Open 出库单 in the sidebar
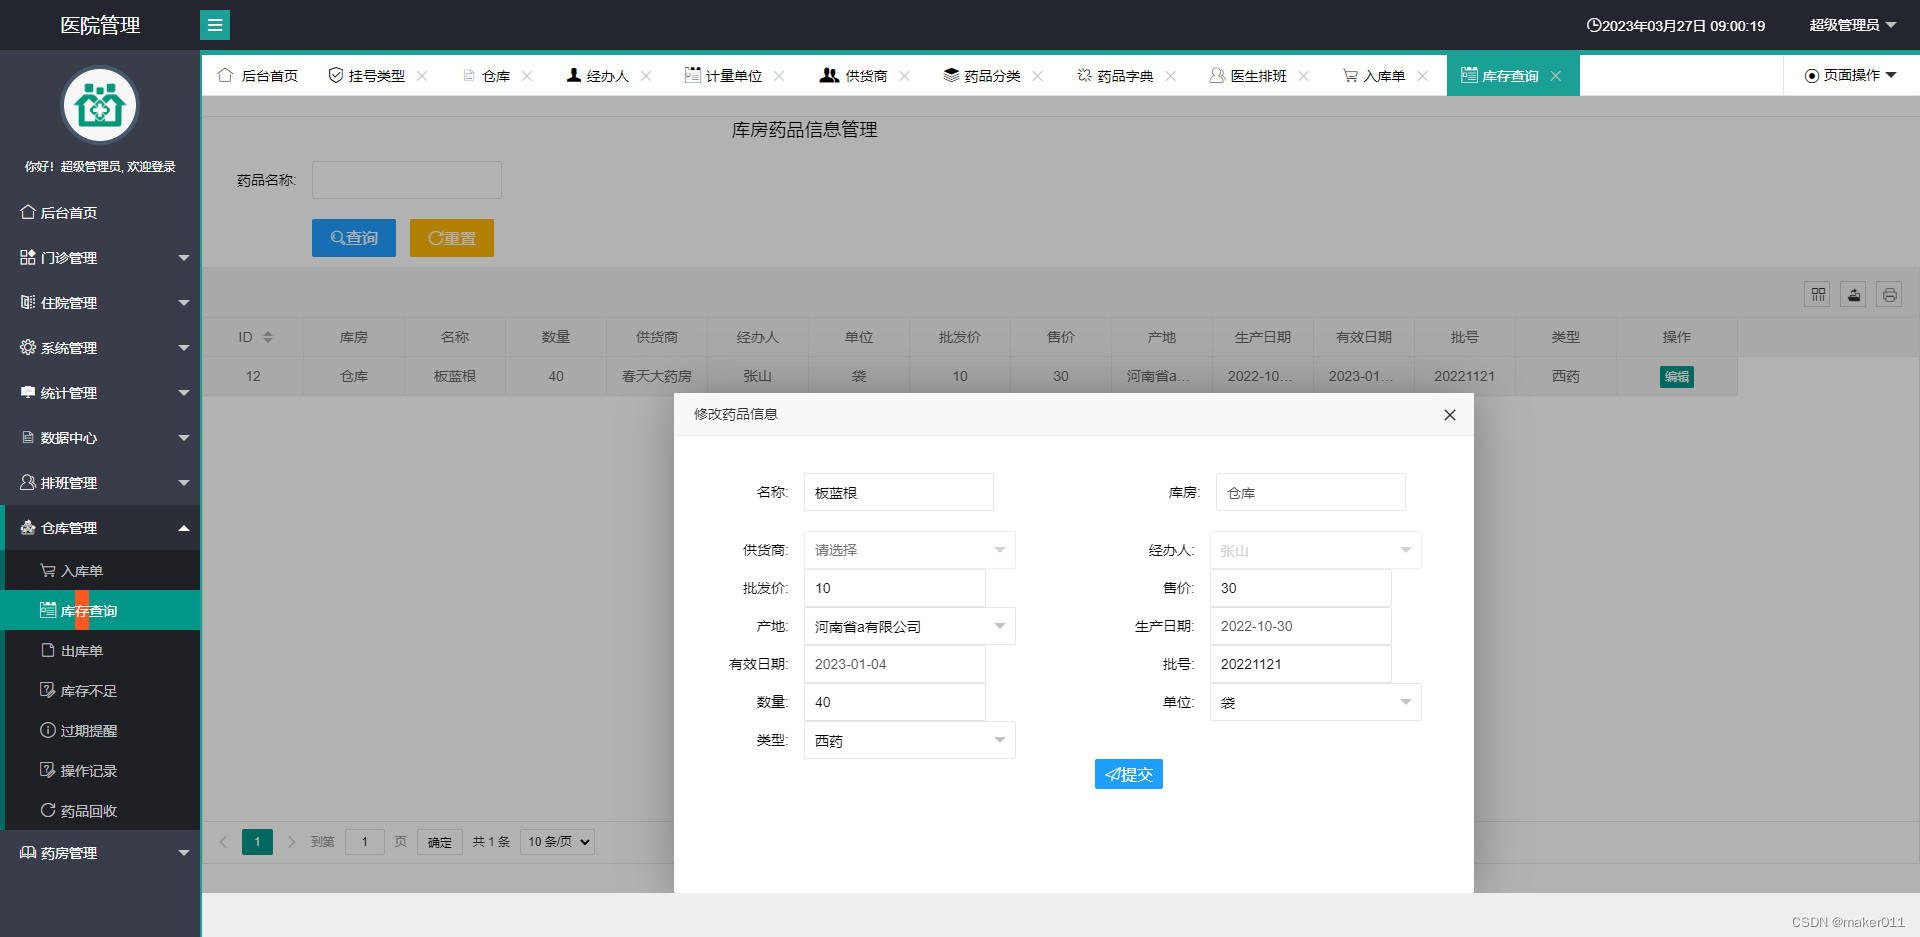The image size is (1920, 937). pos(102,651)
